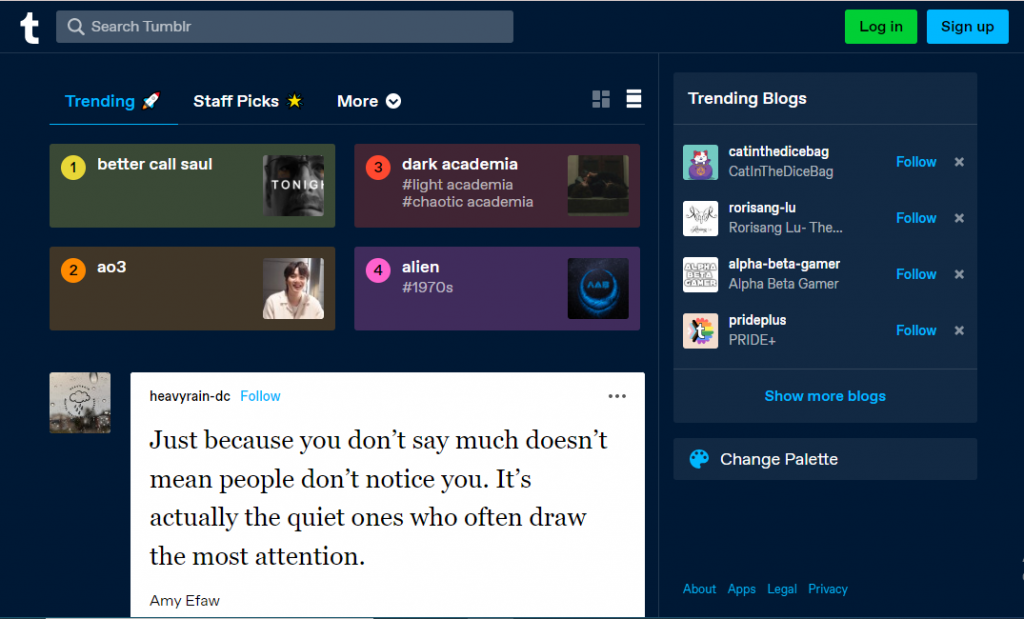The height and width of the screenshot is (619, 1024).
Task: Dismiss prideplus blog suggestion
Action: [x=959, y=330]
